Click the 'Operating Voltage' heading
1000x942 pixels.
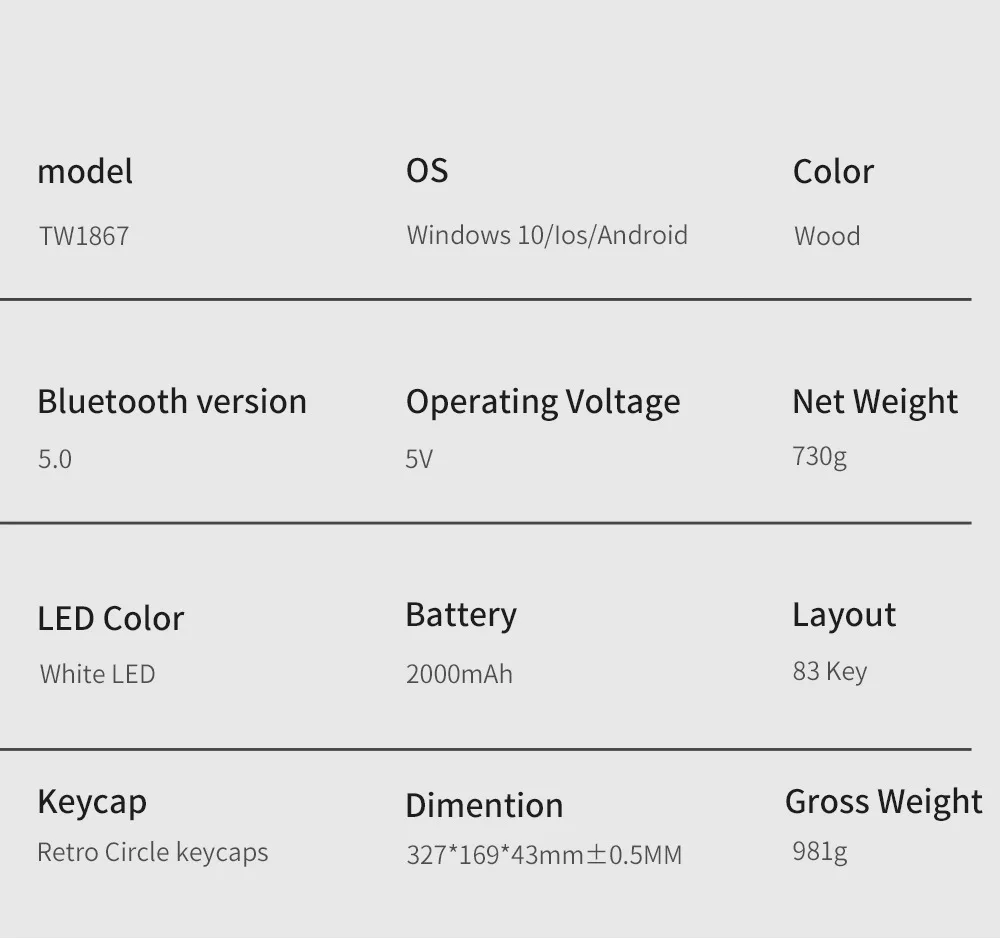point(543,402)
